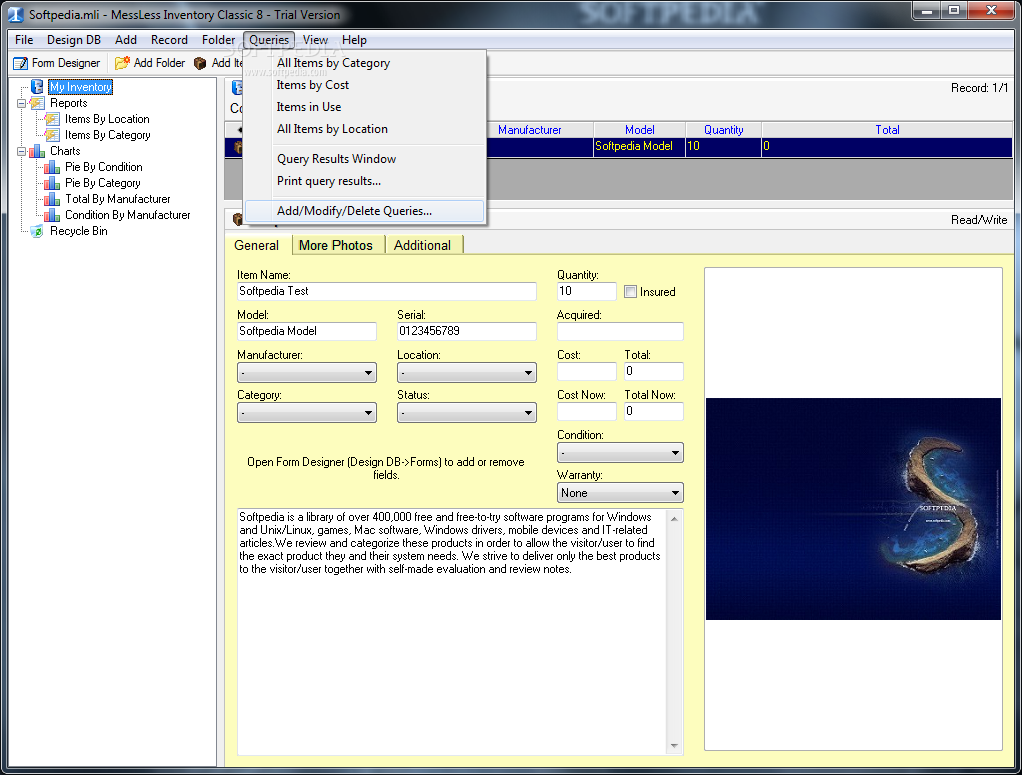Image resolution: width=1022 pixels, height=775 pixels.
Task: Click the Add Item box icon in toolbar
Action: tap(200, 63)
